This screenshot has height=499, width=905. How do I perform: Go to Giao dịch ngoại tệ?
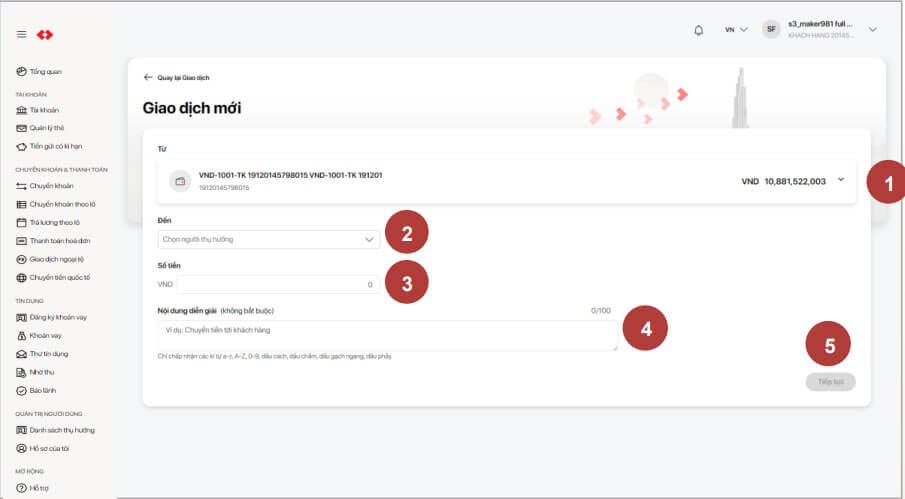click(x=57, y=259)
